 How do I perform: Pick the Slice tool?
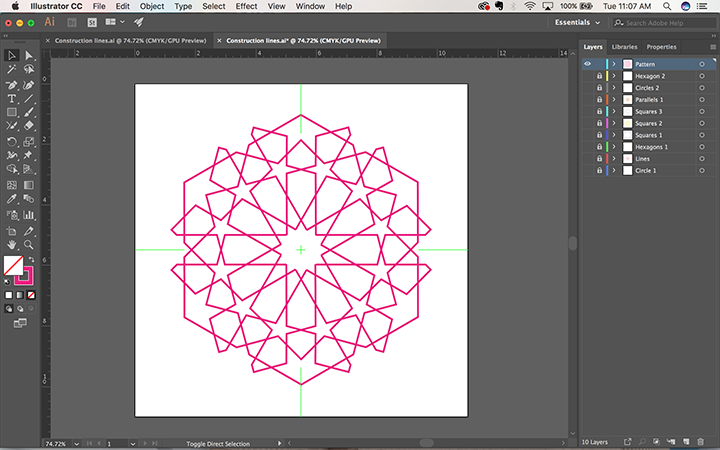tap(28, 231)
